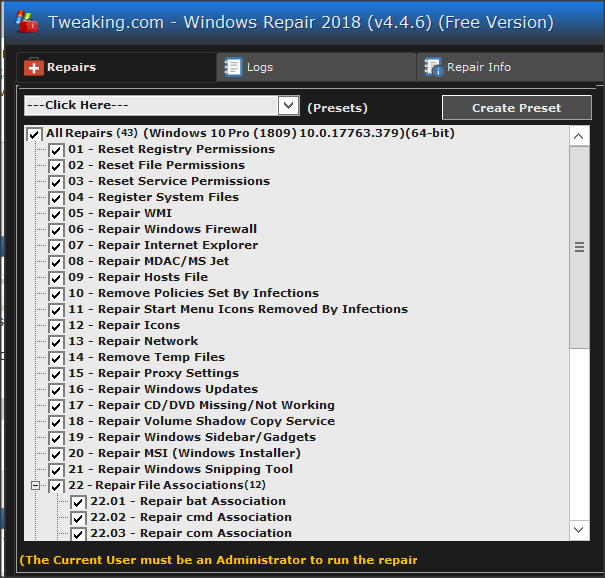Uncheck 07 Repair Internet Explorer
Viewport: 605px width, 578px height.
coord(56,247)
